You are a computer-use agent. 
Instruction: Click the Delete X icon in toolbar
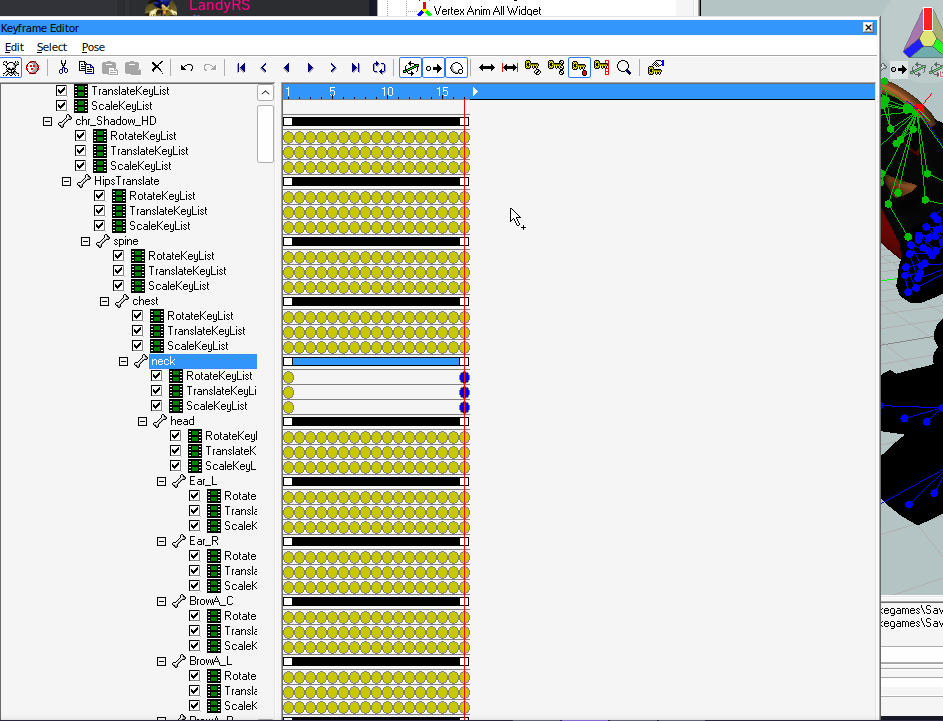(x=157, y=68)
